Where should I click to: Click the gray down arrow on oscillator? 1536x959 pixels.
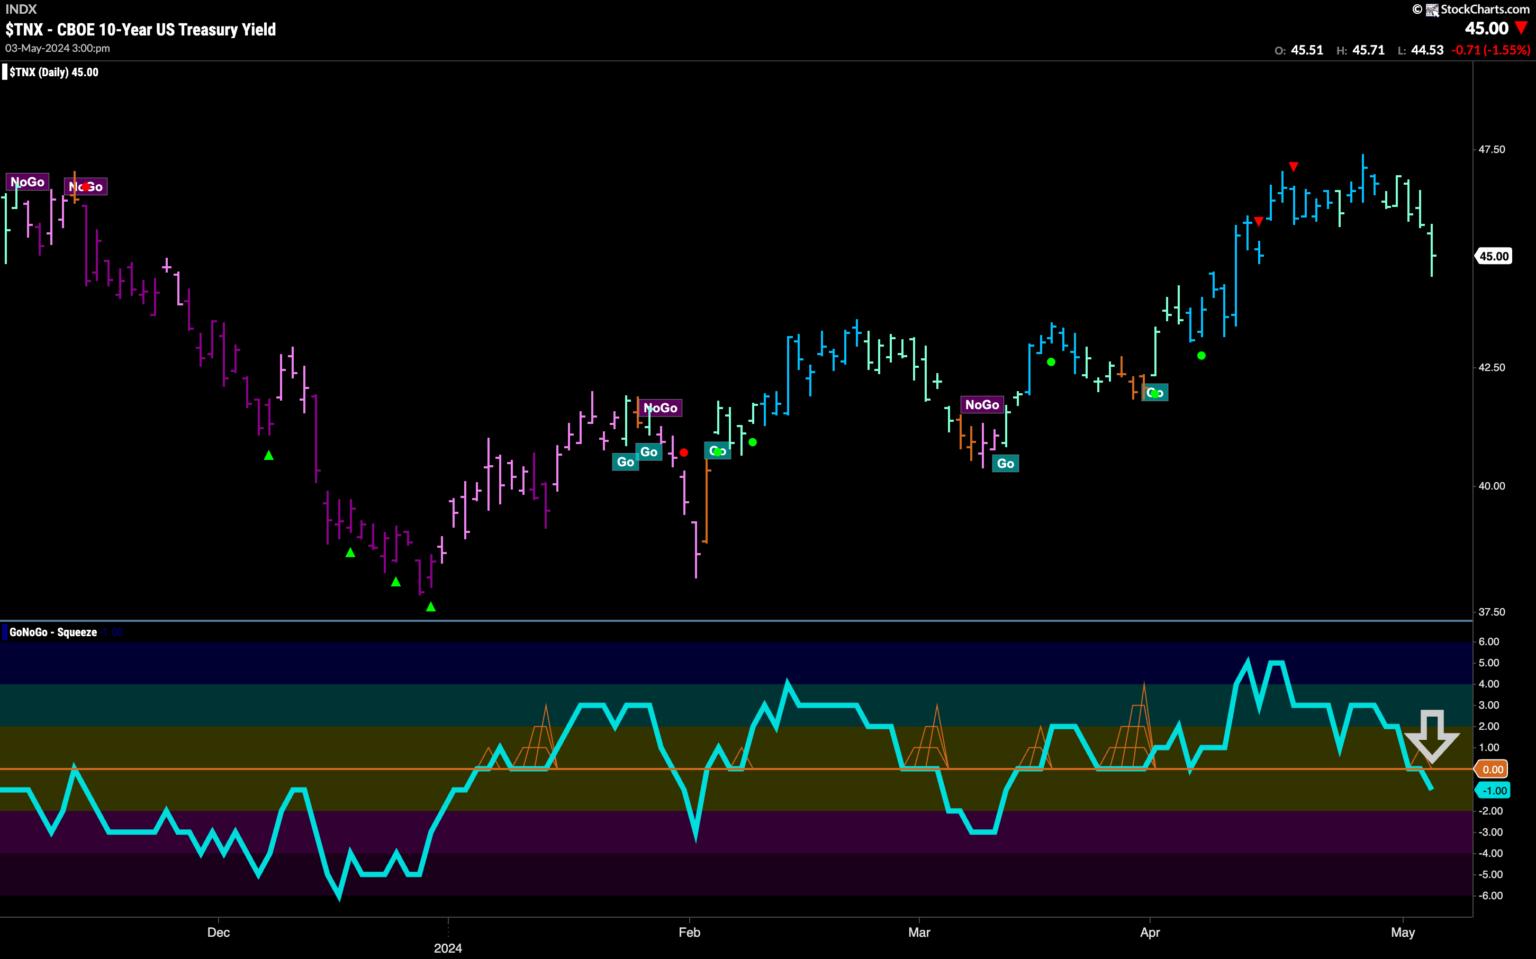1432,738
